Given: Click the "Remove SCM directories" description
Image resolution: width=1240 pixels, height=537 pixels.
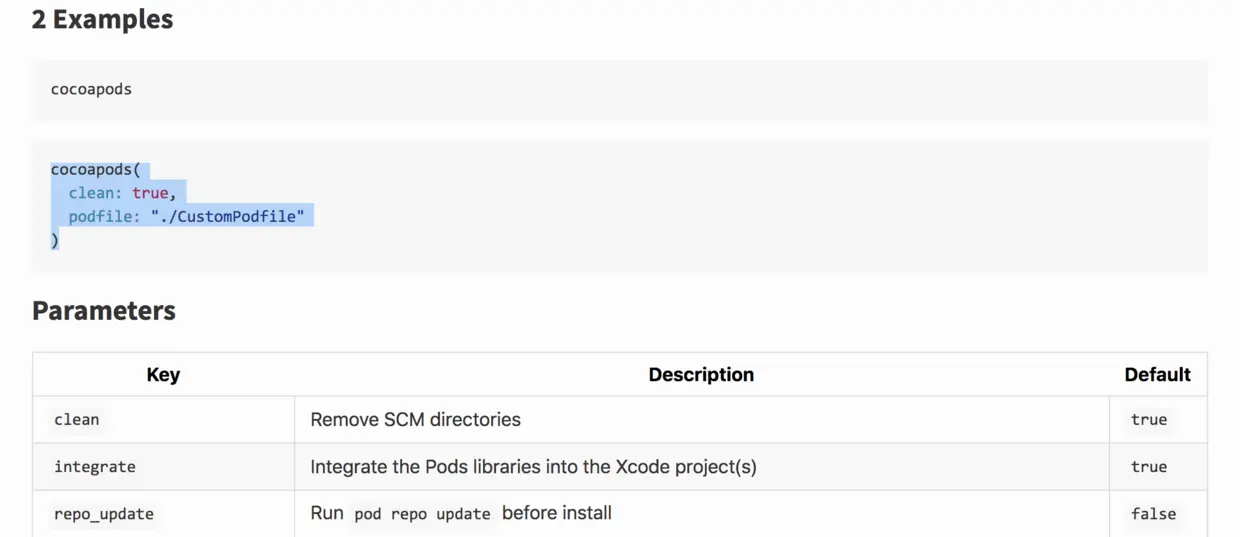Looking at the screenshot, I should pos(415,420).
